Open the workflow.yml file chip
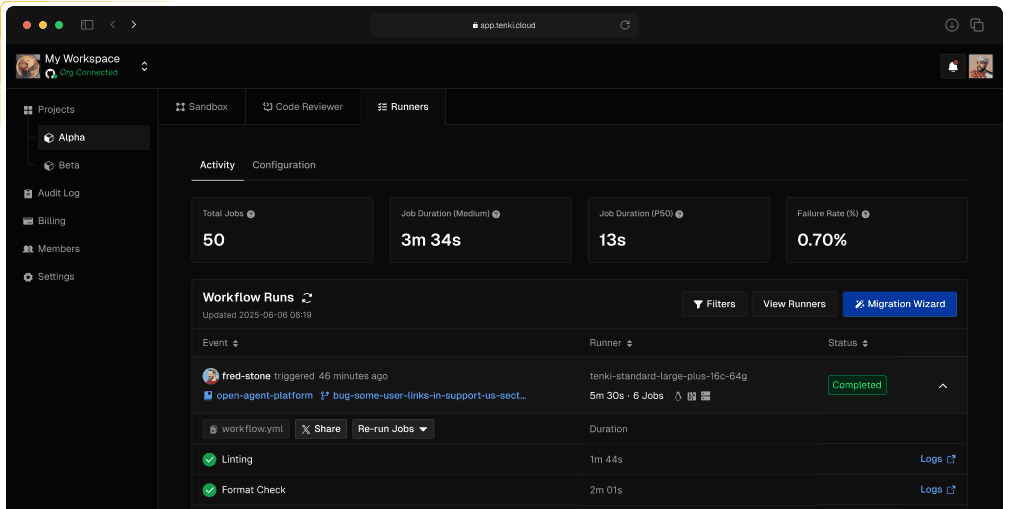 [x=246, y=429]
